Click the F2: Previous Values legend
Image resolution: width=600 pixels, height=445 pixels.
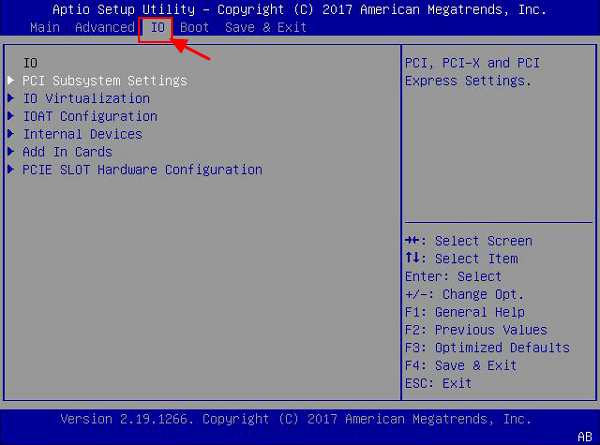pyautogui.click(x=476, y=330)
